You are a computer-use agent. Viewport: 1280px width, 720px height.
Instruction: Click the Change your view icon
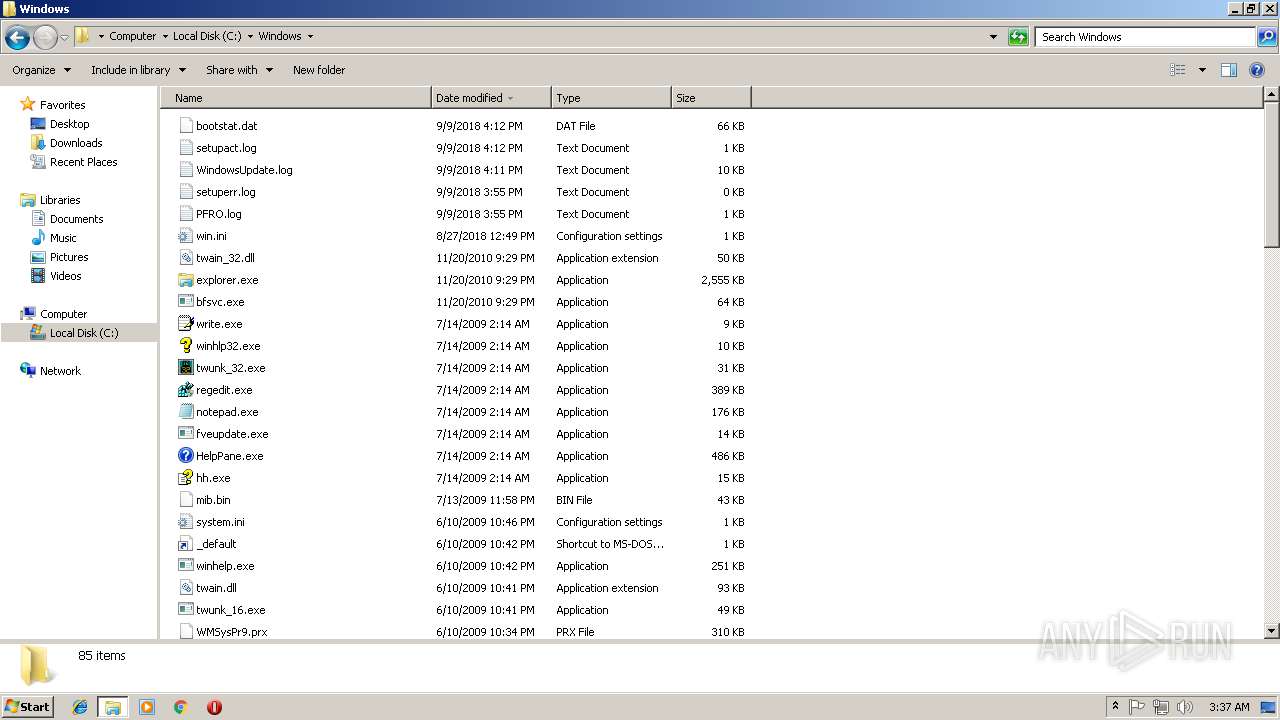[1178, 70]
